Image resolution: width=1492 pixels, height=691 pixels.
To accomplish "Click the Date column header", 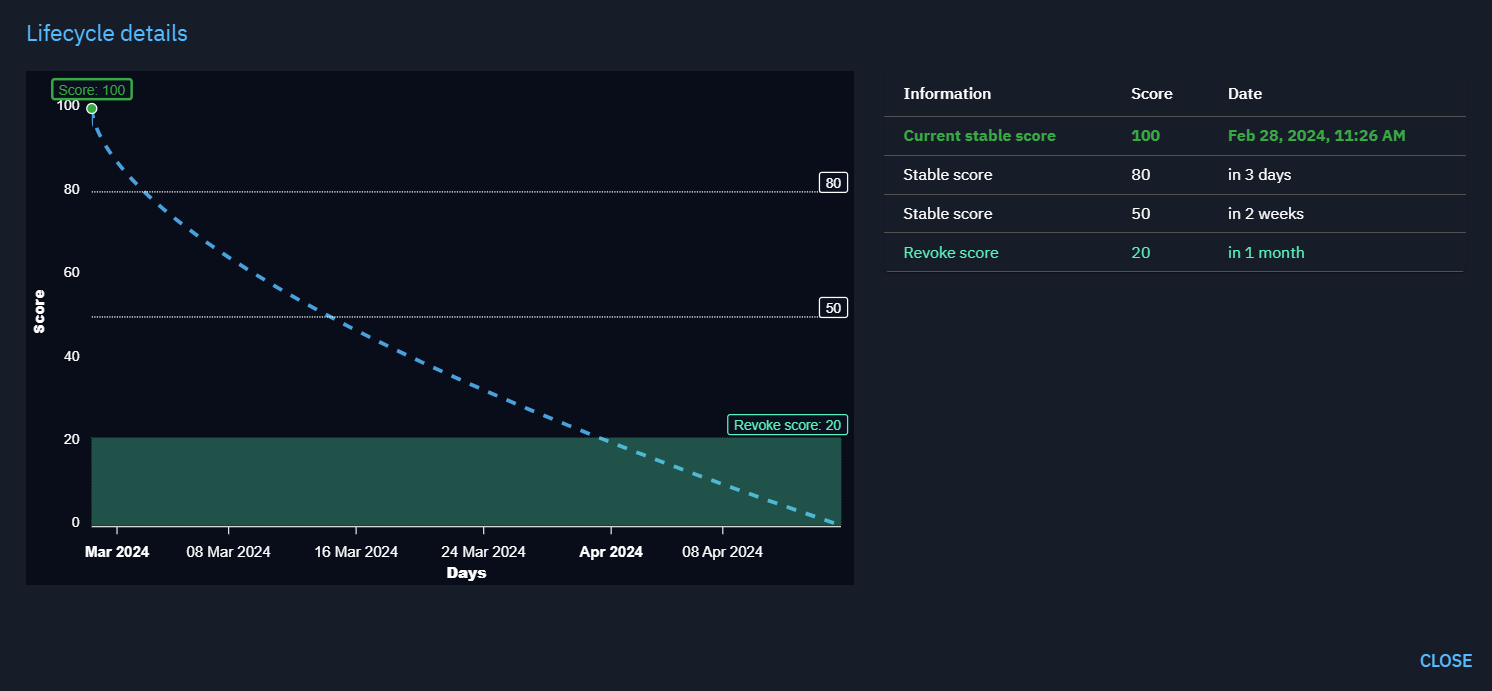I will click(1244, 94).
